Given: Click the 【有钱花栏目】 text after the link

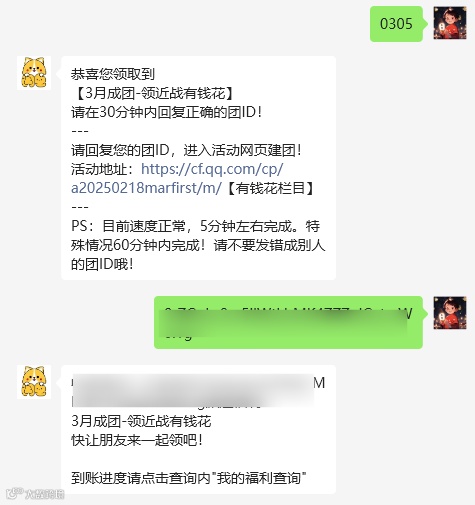Looking at the screenshot, I should click(x=270, y=188).
